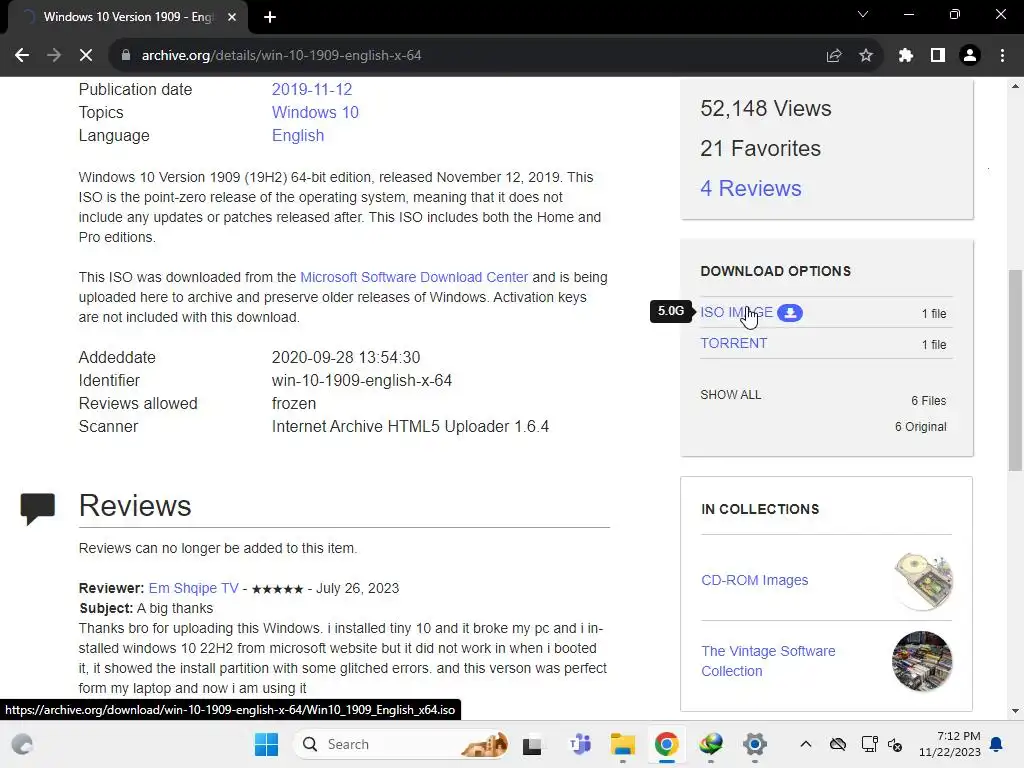Download the ISO IMAGE file link
The width and height of the screenshot is (1024, 768).
pos(736,312)
